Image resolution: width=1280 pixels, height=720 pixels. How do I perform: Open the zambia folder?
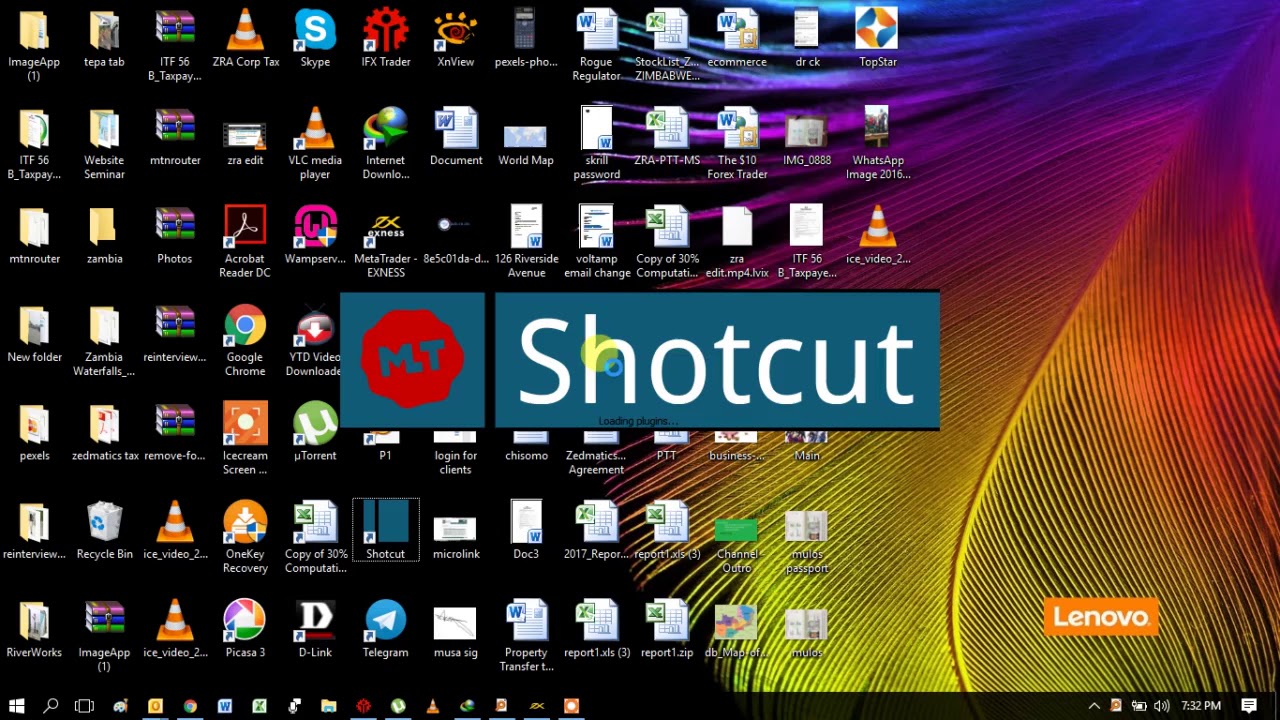[105, 235]
